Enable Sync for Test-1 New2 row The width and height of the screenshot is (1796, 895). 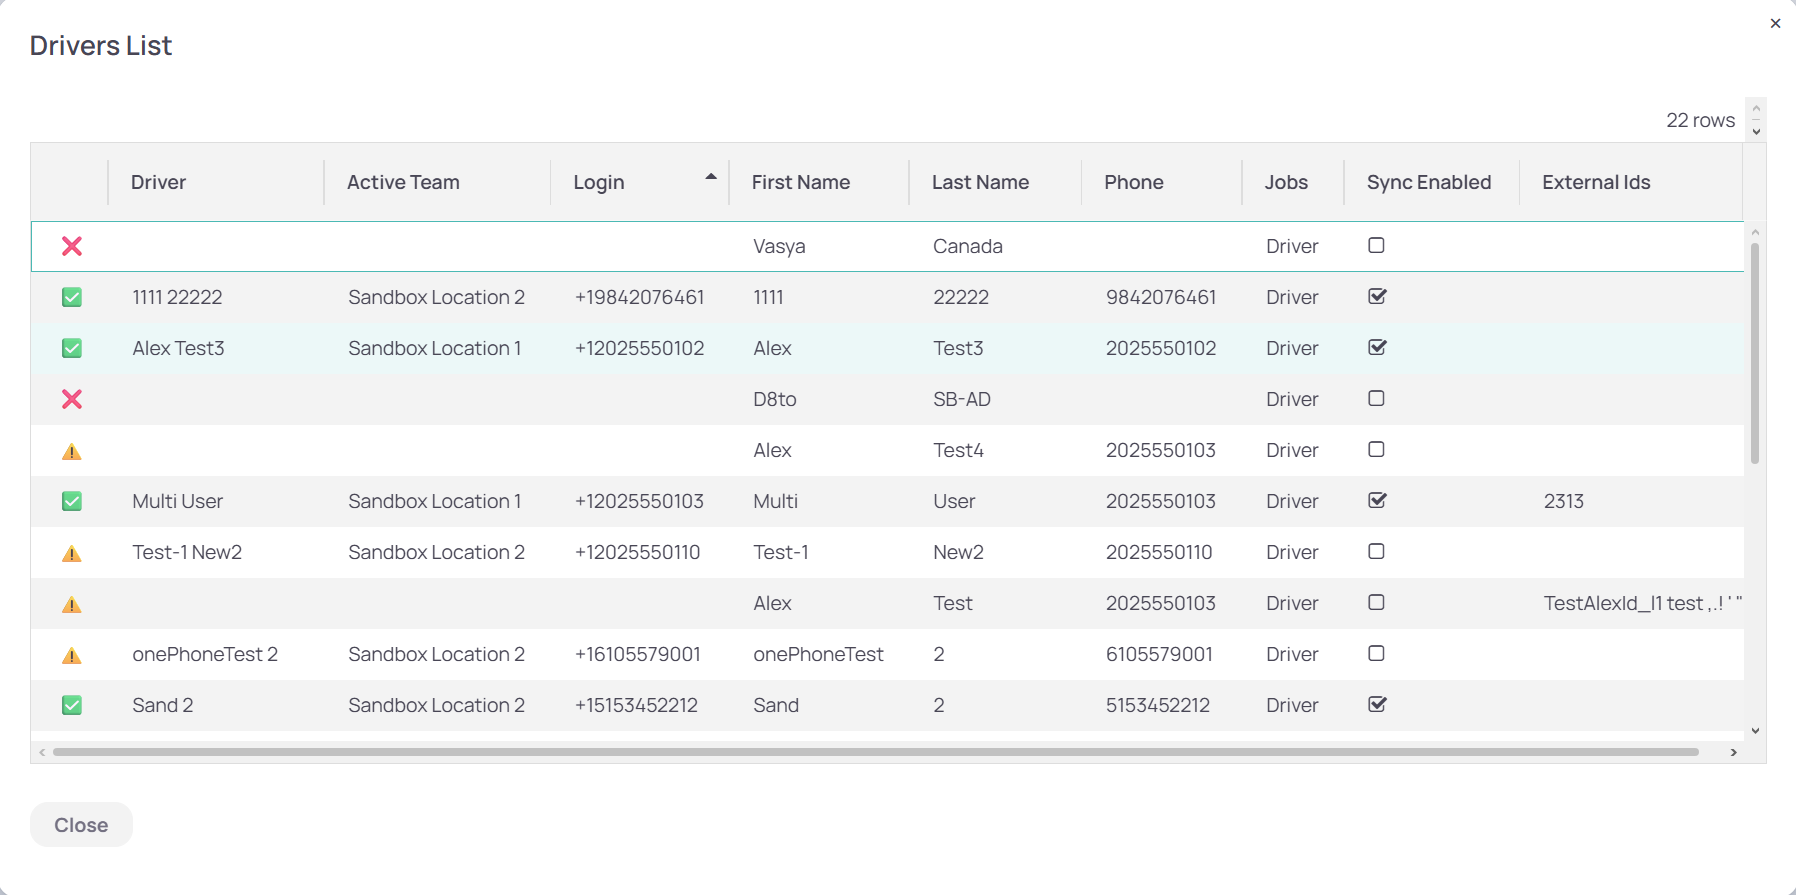pos(1376,551)
